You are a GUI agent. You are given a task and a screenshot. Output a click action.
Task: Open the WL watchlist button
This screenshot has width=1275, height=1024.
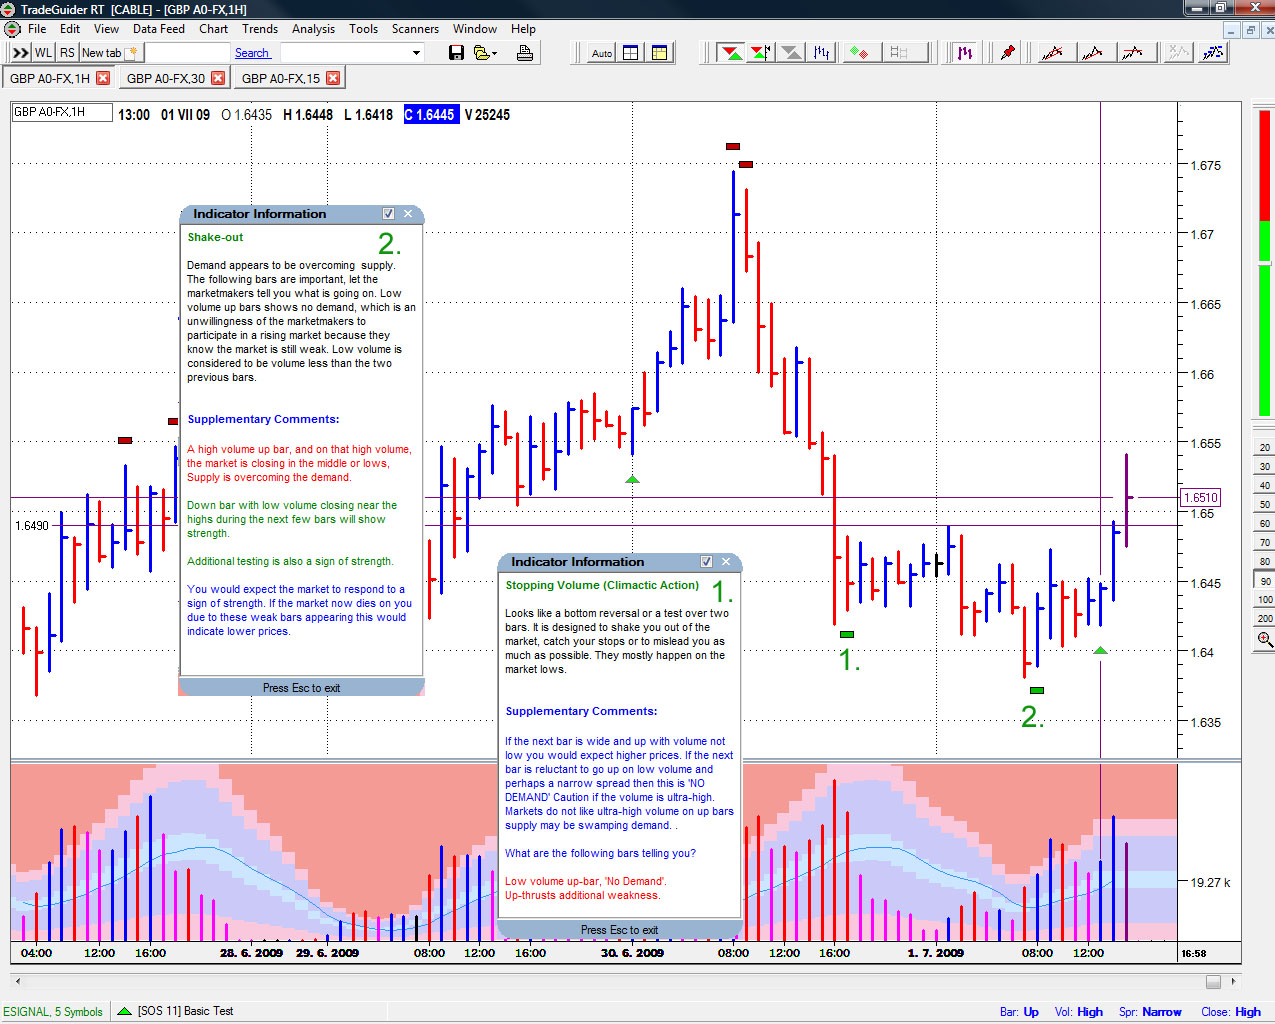point(44,53)
